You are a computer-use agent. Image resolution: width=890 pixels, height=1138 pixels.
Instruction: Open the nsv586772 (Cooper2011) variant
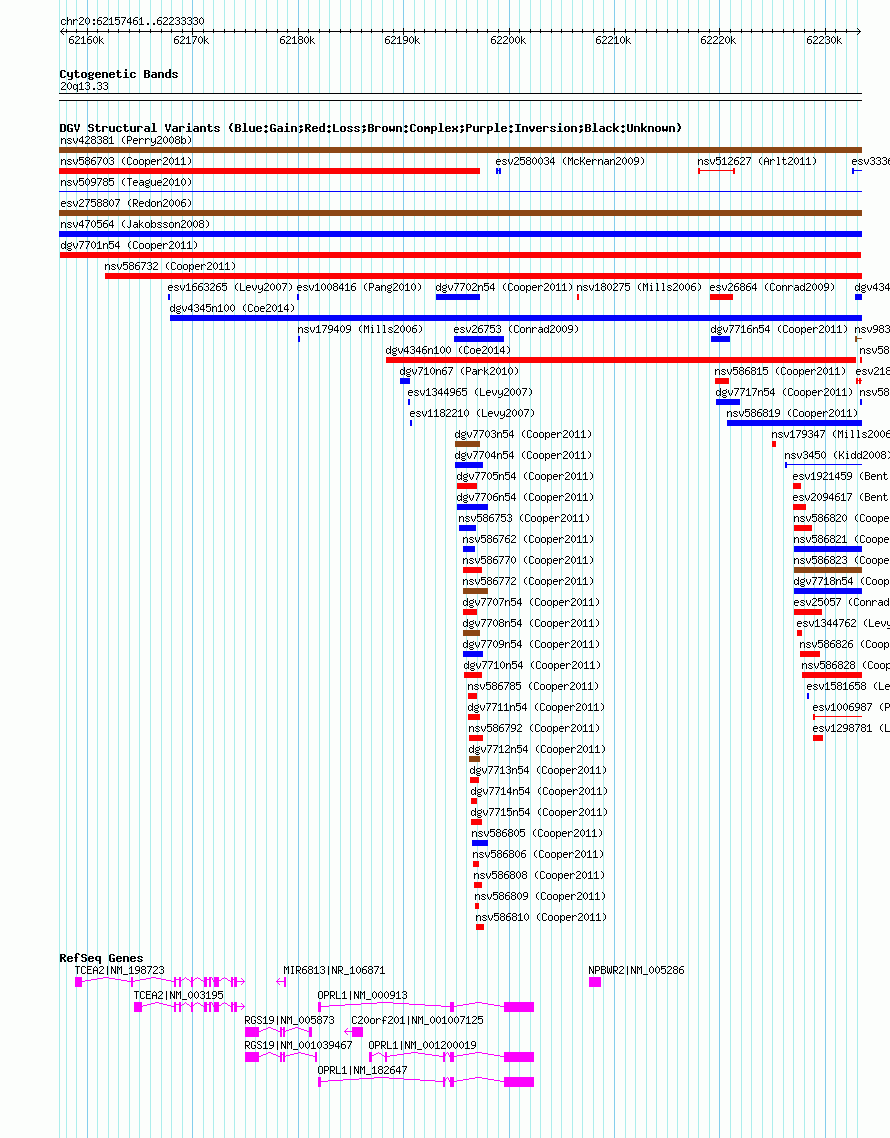(528, 582)
